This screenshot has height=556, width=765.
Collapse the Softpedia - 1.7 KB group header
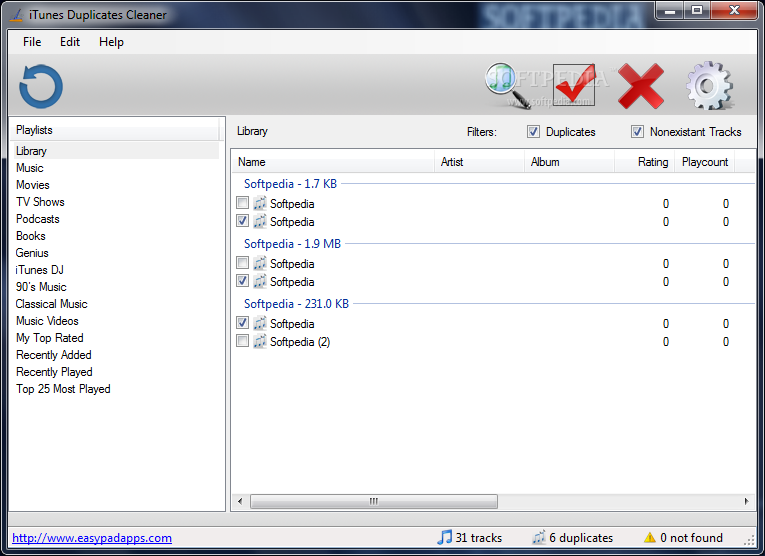(x=290, y=184)
